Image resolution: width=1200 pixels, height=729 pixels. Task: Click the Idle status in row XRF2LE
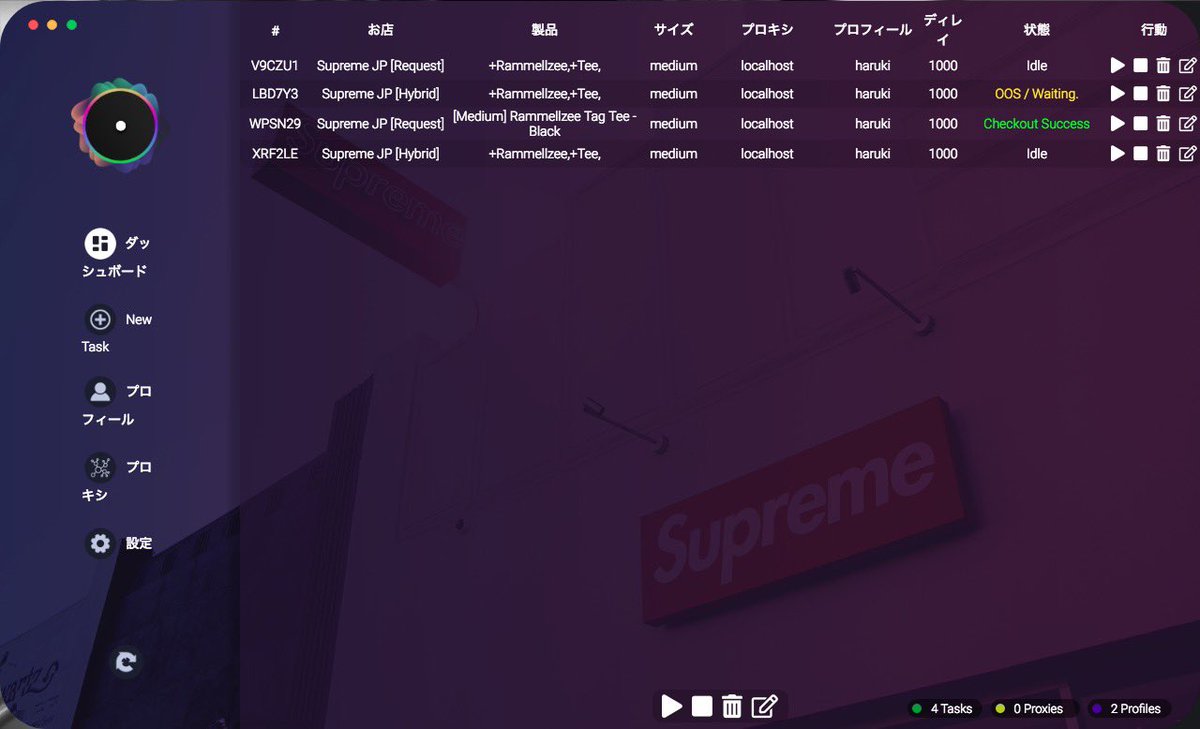(x=1037, y=154)
